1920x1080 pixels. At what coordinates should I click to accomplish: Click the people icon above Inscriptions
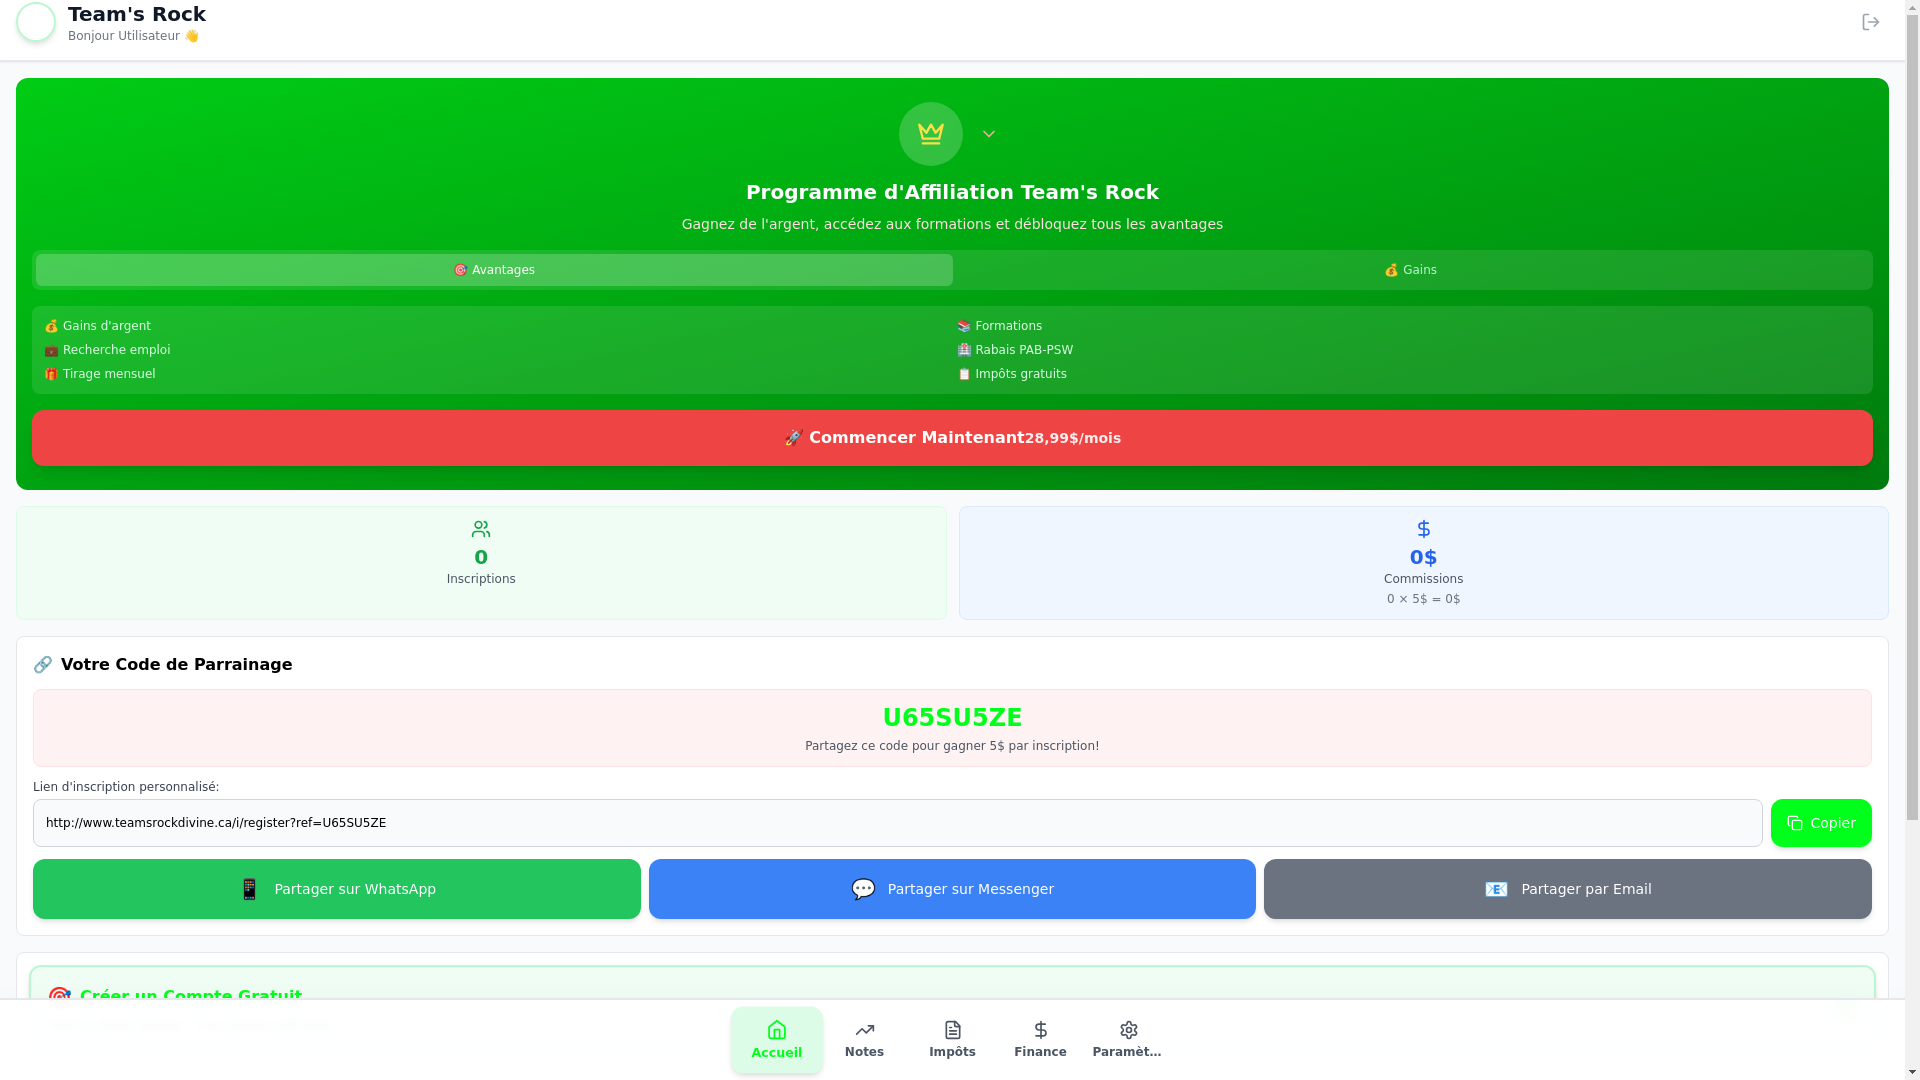click(481, 529)
